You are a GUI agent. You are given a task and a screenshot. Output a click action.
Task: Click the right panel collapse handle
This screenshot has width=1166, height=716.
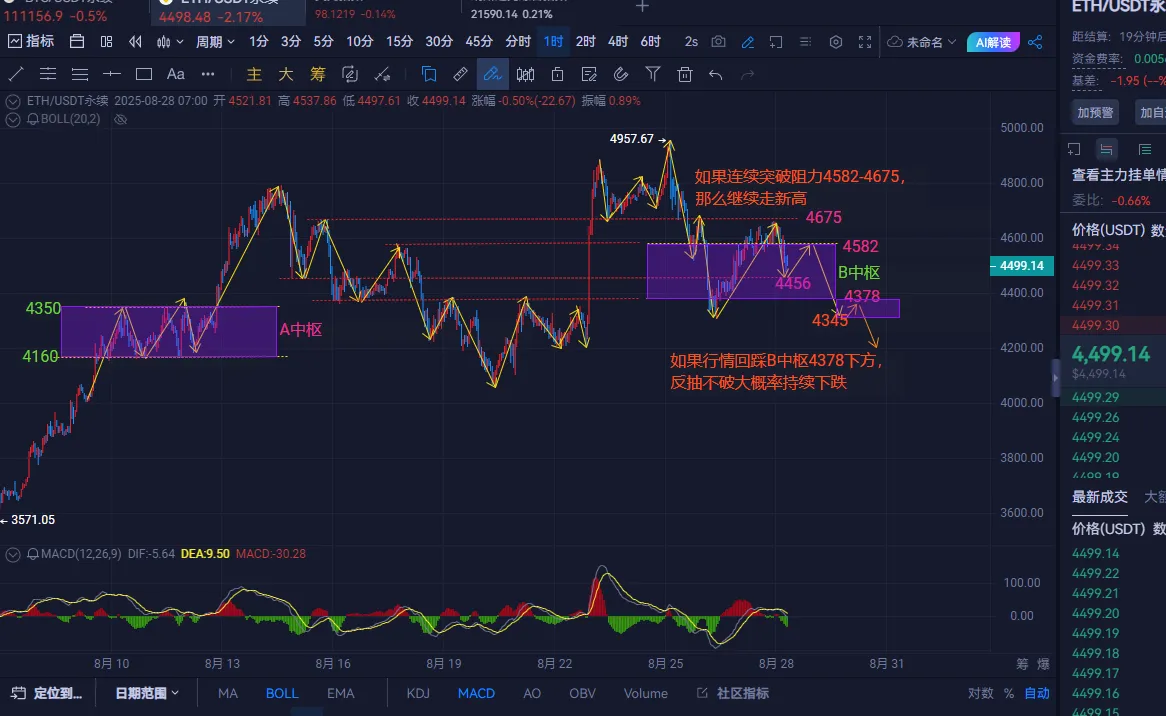(1055, 378)
